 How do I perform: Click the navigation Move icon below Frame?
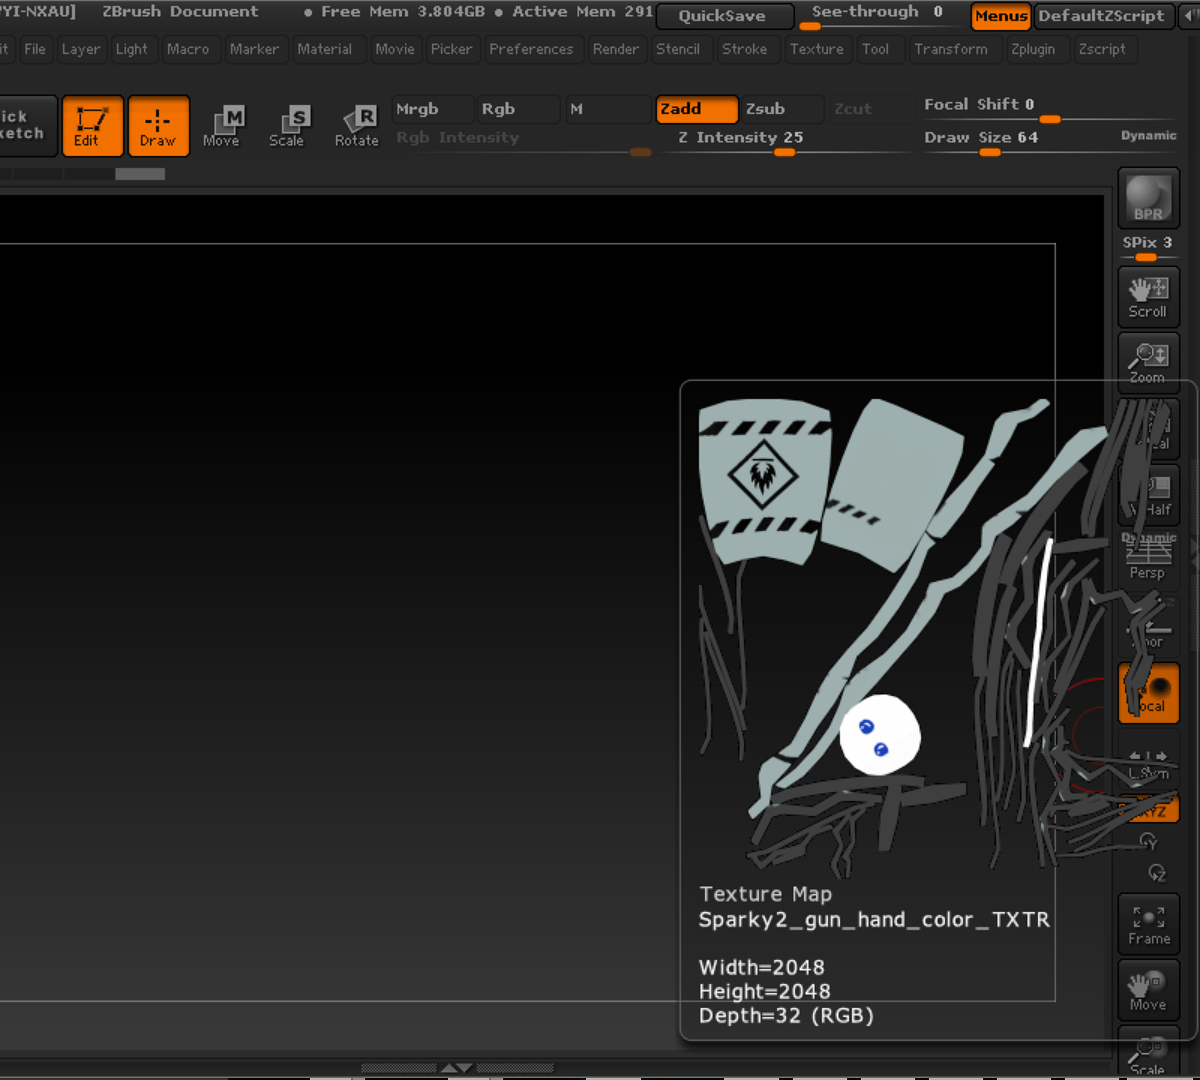(x=1148, y=989)
